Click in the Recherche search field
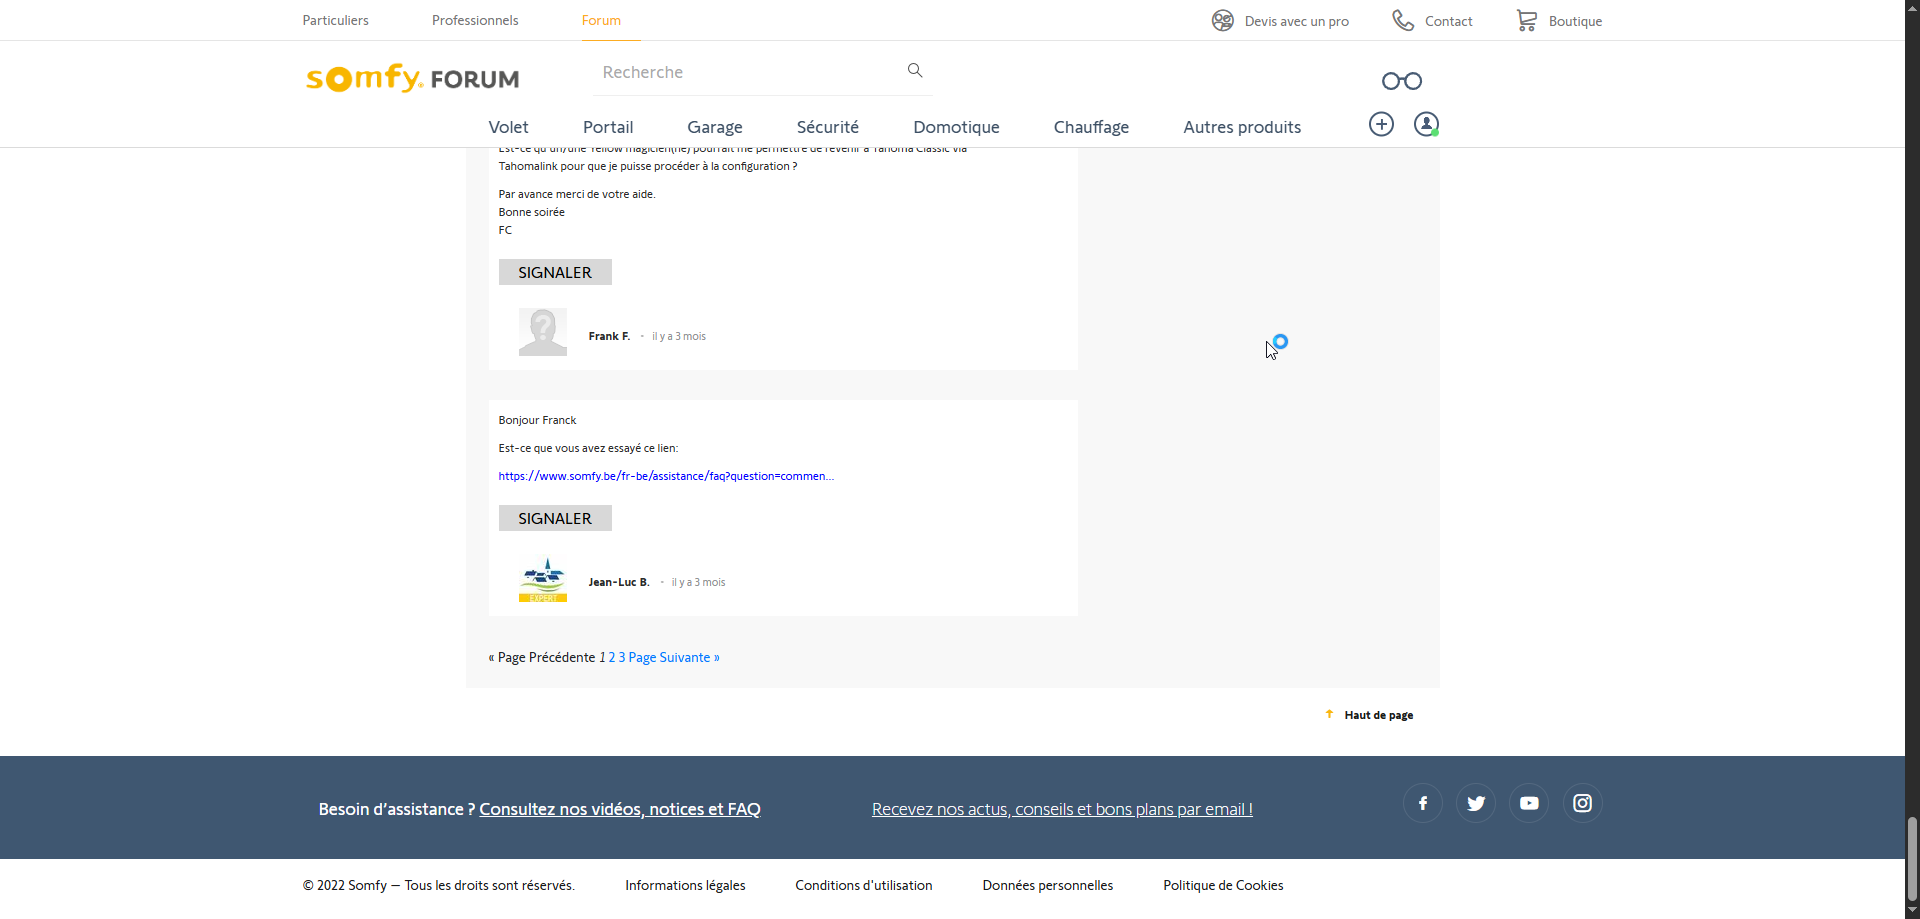 (745, 72)
